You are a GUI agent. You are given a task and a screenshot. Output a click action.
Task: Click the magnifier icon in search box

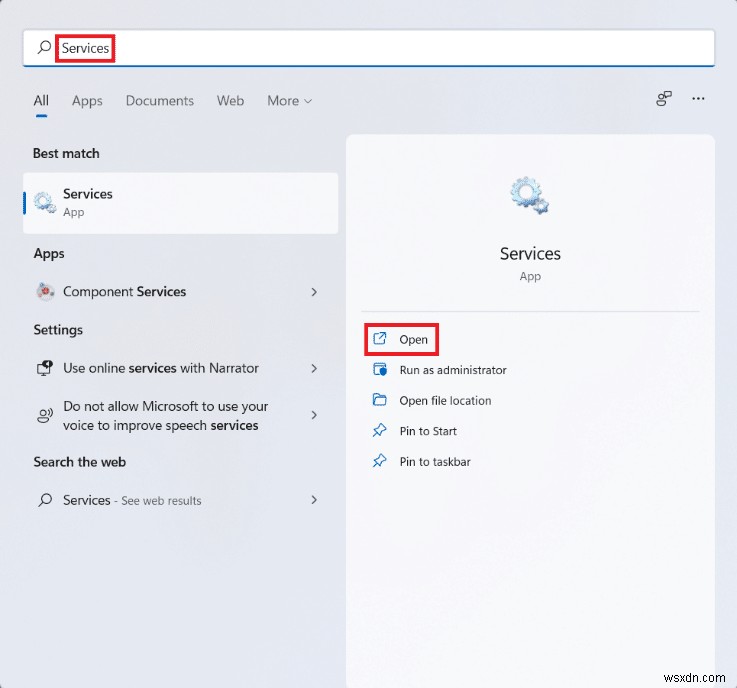point(44,47)
